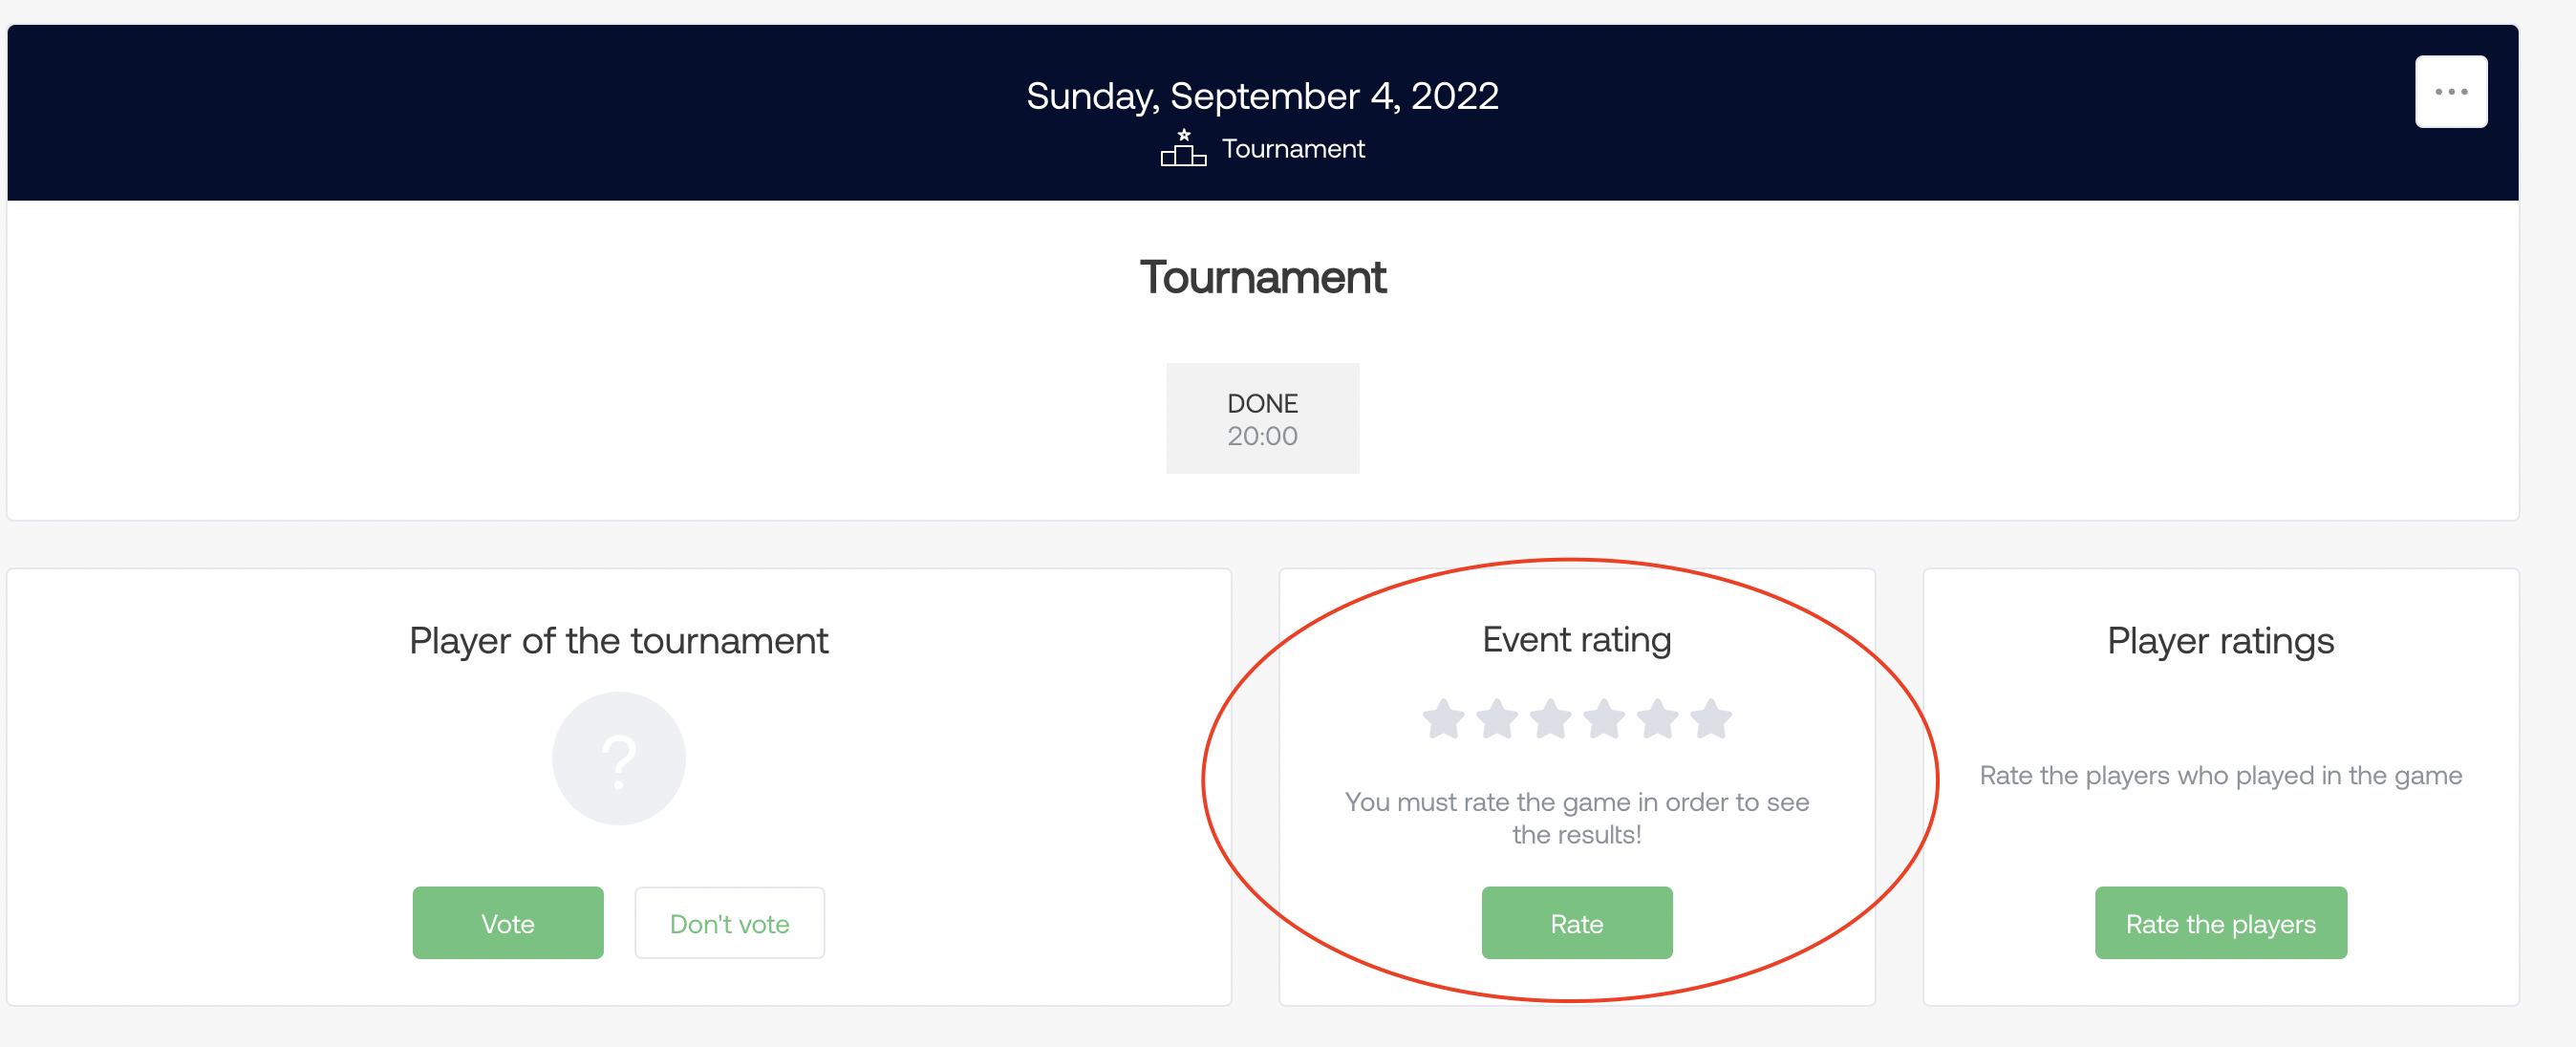
Task: Select the fifth event rating star
Action: click(1658, 719)
